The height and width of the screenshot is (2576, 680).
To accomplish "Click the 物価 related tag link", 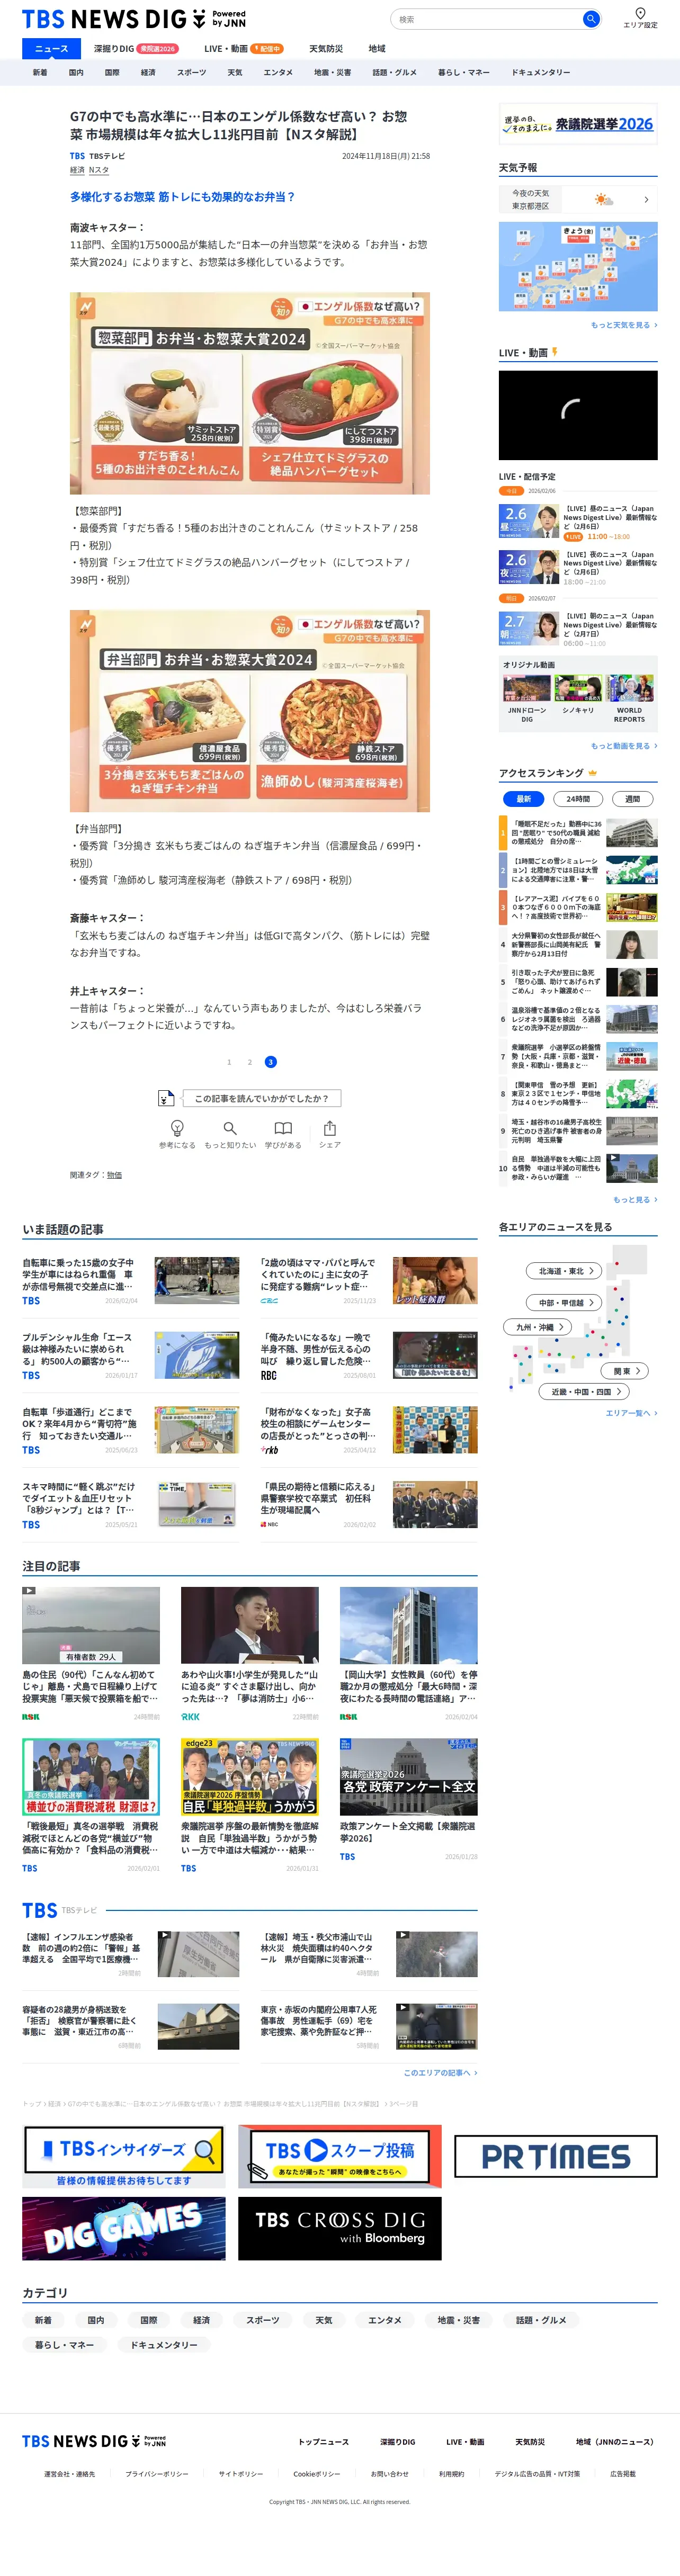I will point(114,1175).
